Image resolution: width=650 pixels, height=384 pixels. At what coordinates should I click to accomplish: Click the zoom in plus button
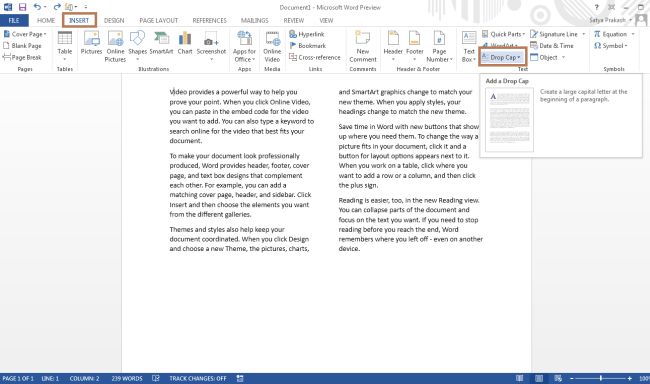click(629, 378)
